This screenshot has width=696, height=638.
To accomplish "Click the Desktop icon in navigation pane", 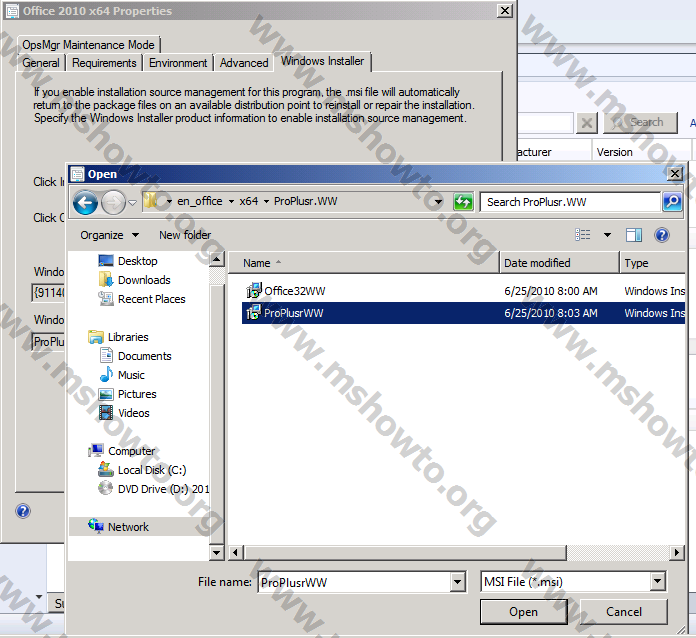I will pos(106,261).
